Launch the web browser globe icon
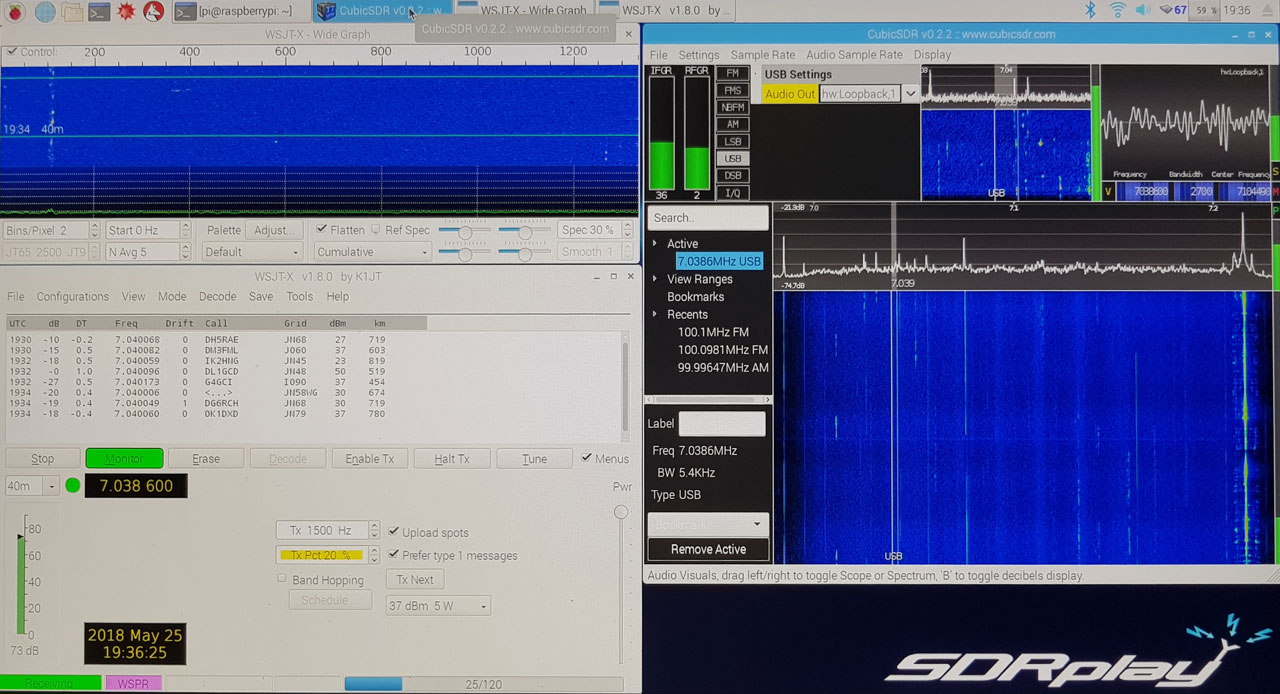 (x=45, y=11)
